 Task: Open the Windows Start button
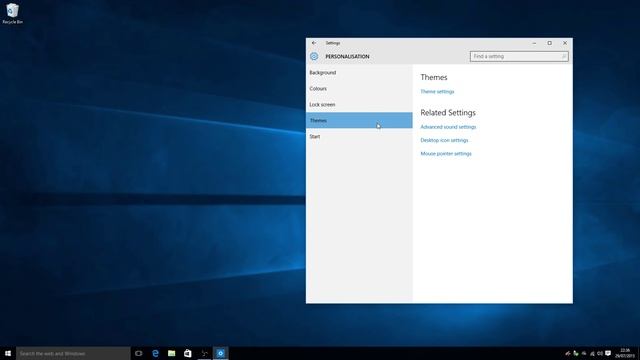[8, 353]
